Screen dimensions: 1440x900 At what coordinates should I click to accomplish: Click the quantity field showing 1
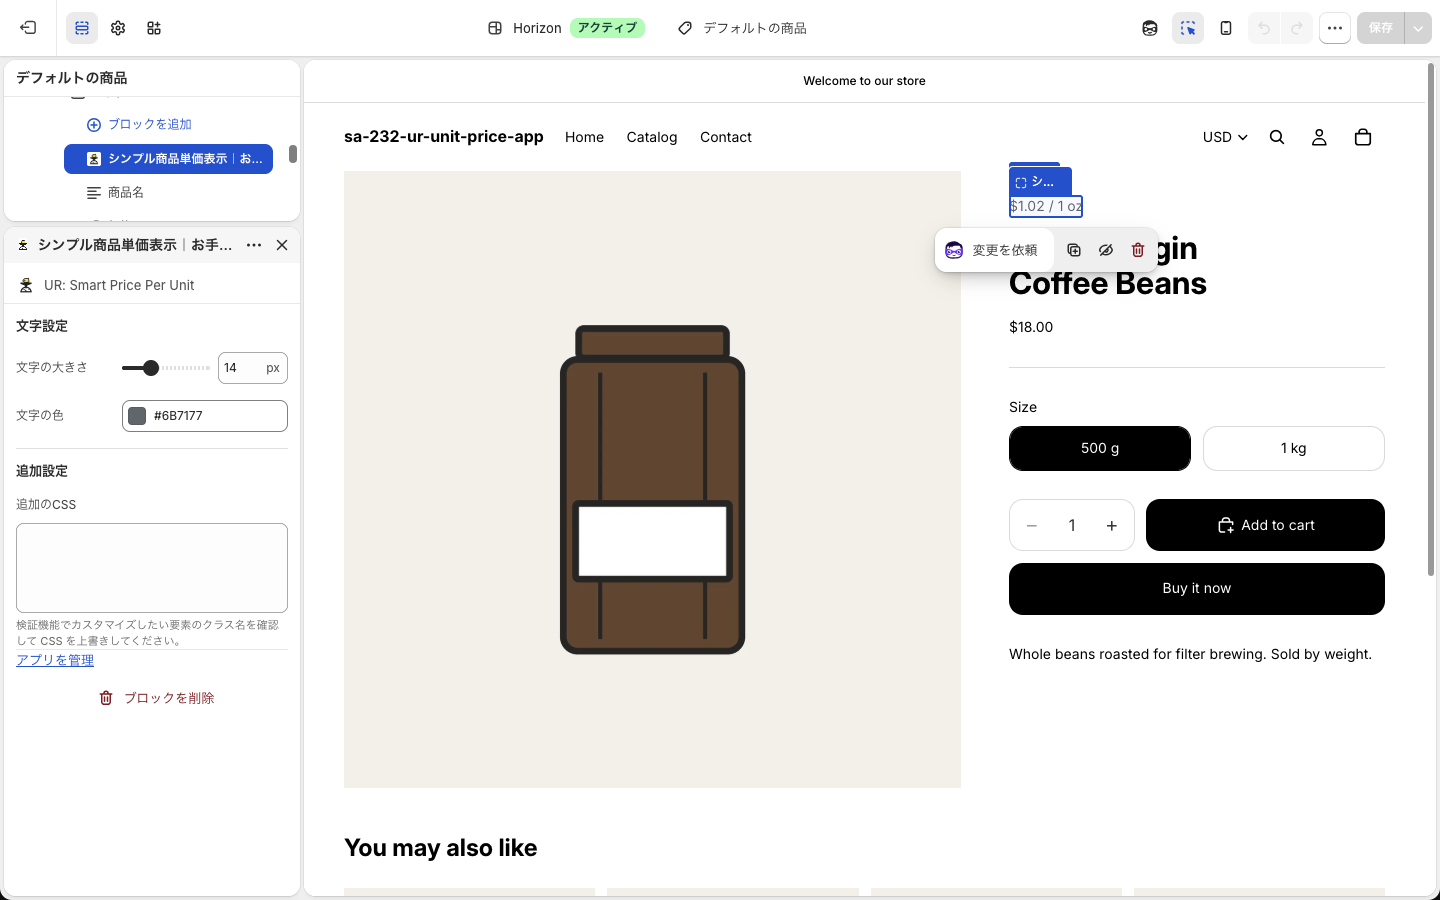click(x=1072, y=525)
